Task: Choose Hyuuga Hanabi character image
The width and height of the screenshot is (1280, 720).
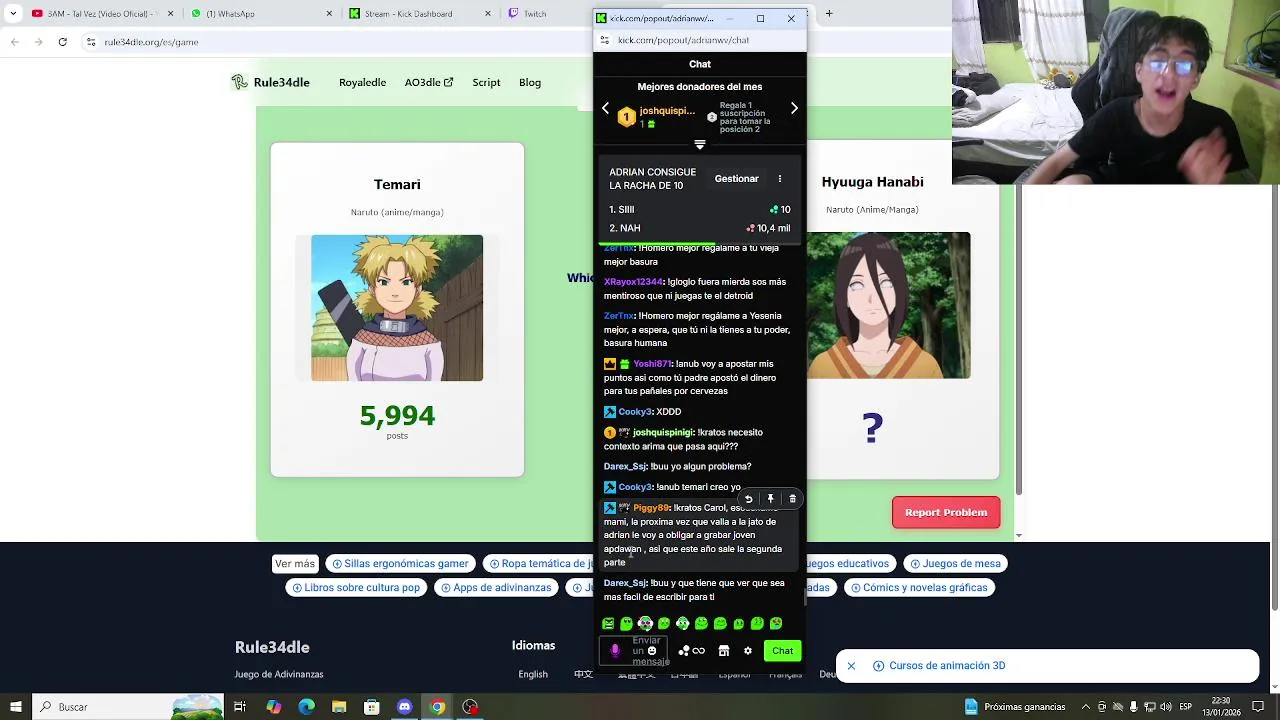Action: (x=888, y=305)
